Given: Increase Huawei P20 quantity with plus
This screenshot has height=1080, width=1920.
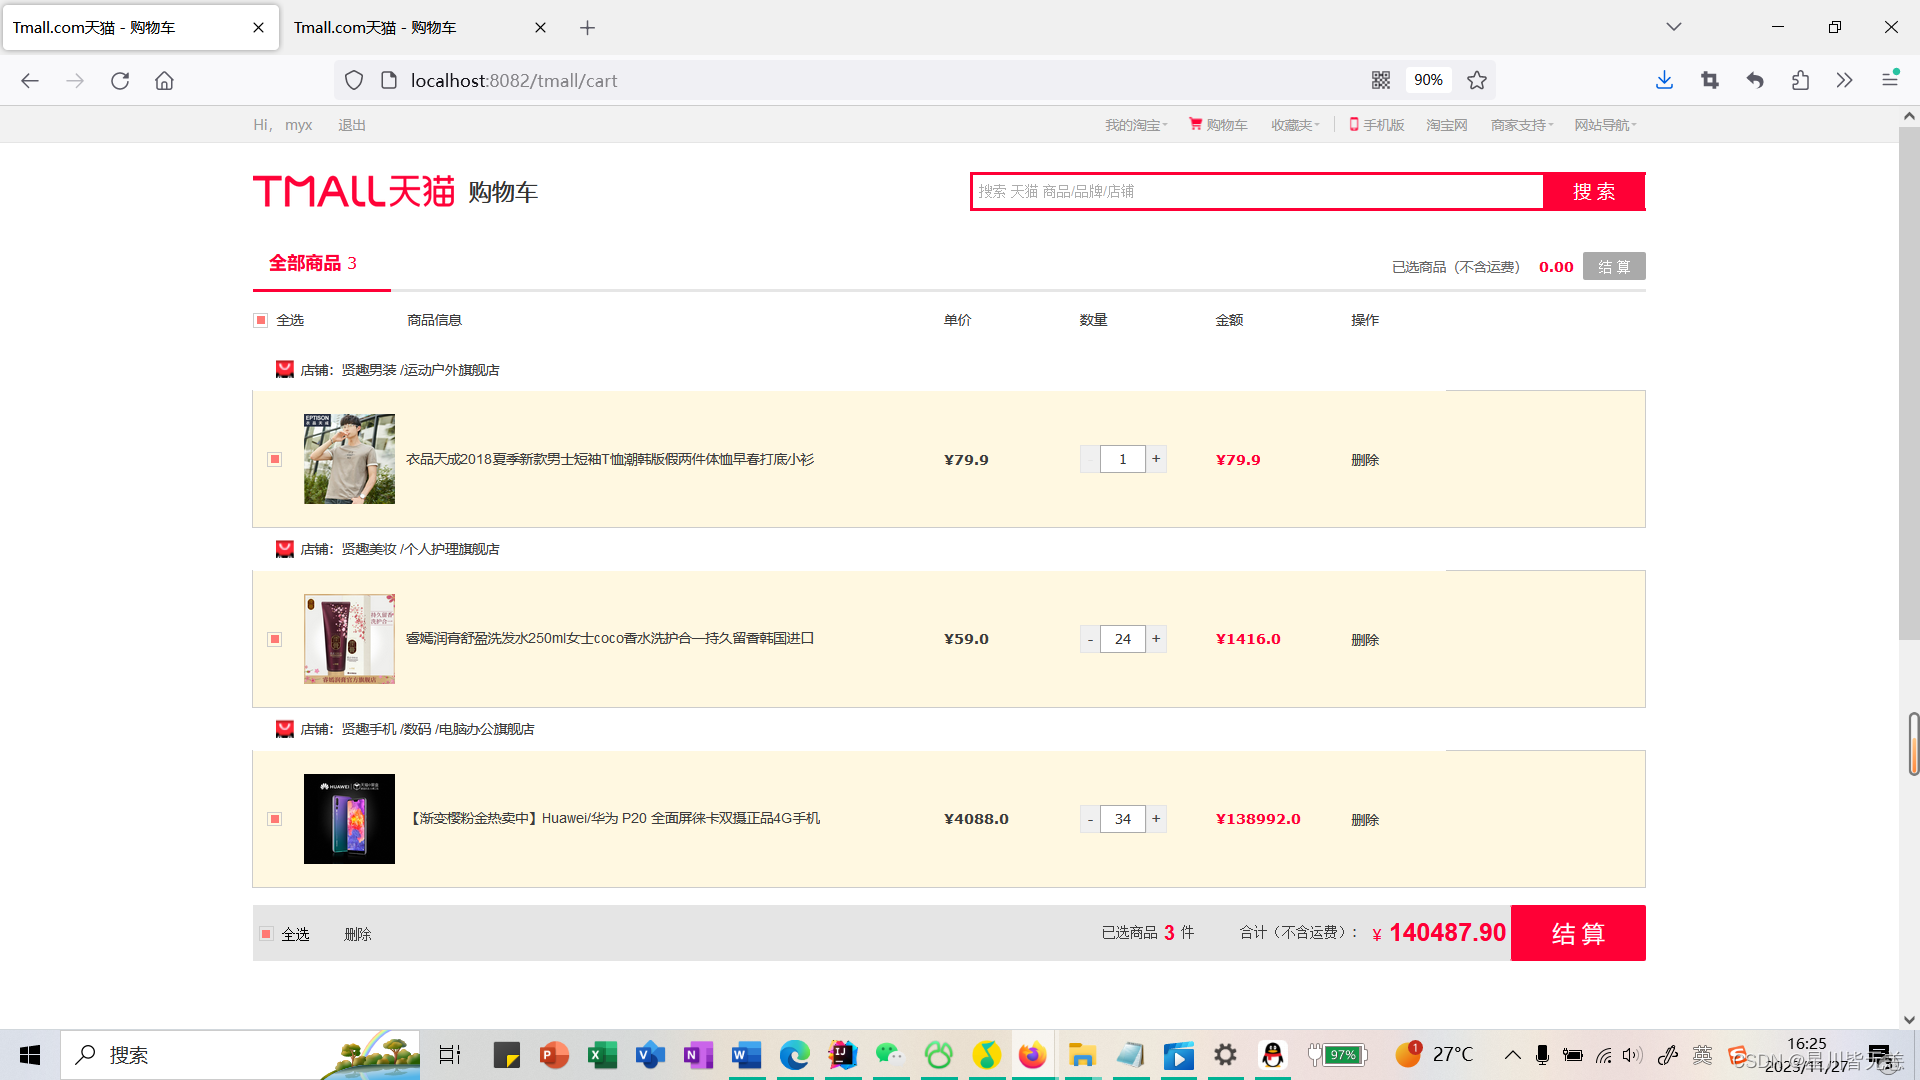Looking at the screenshot, I should click(x=1156, y=819).
